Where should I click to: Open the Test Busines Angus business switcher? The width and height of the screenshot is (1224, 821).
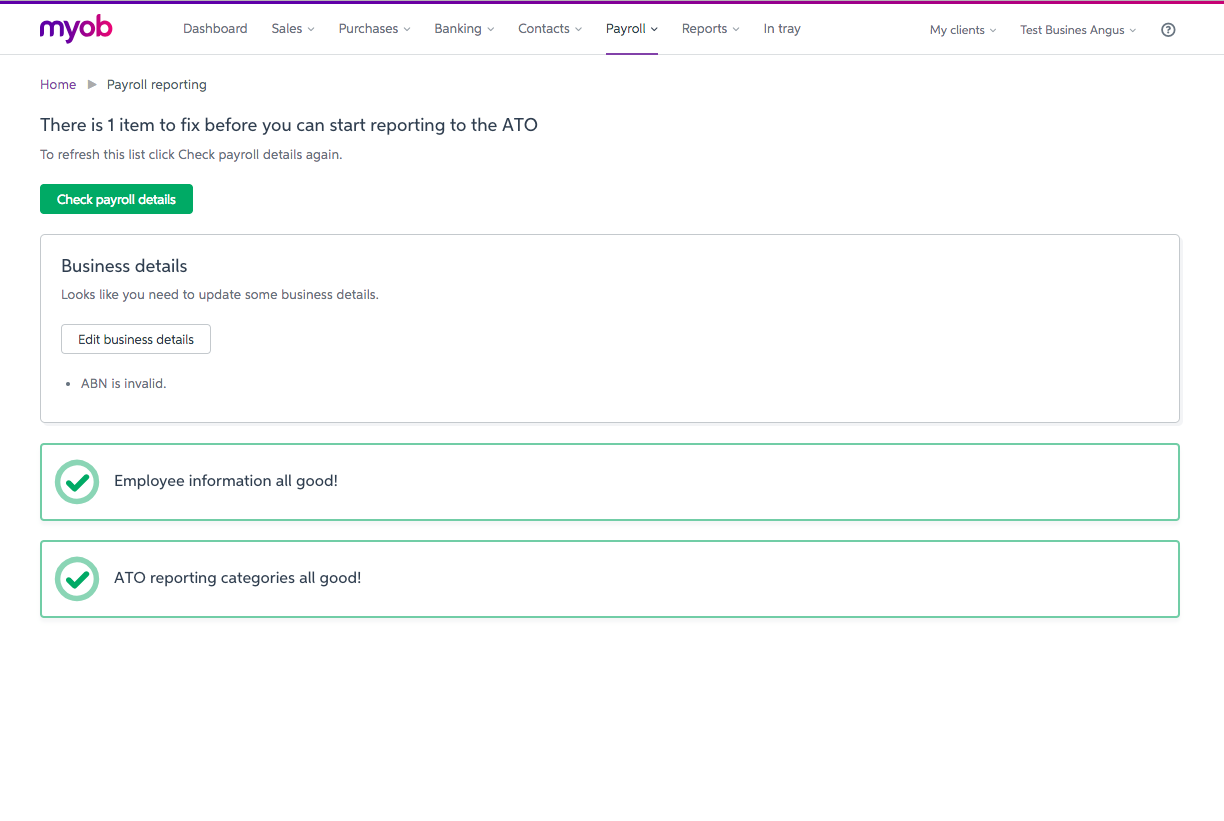1078,30
